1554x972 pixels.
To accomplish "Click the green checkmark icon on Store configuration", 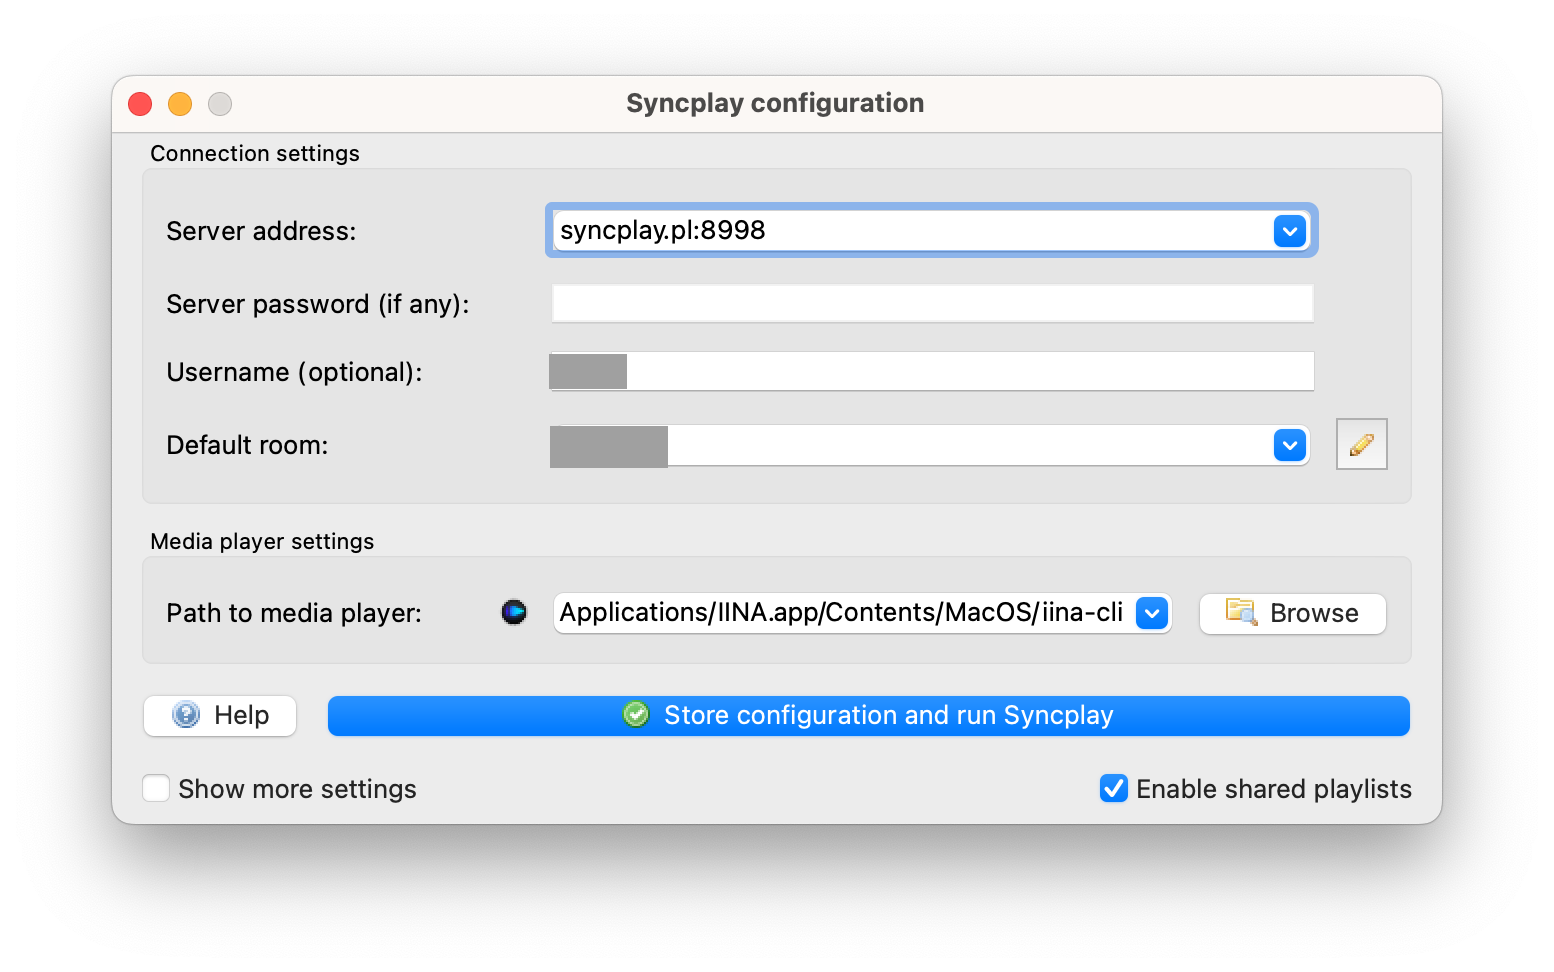I will (636, 714).
